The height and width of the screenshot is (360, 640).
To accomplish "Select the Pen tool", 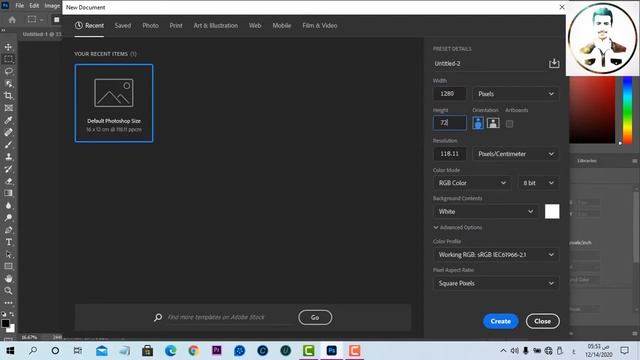I will 8,230.
